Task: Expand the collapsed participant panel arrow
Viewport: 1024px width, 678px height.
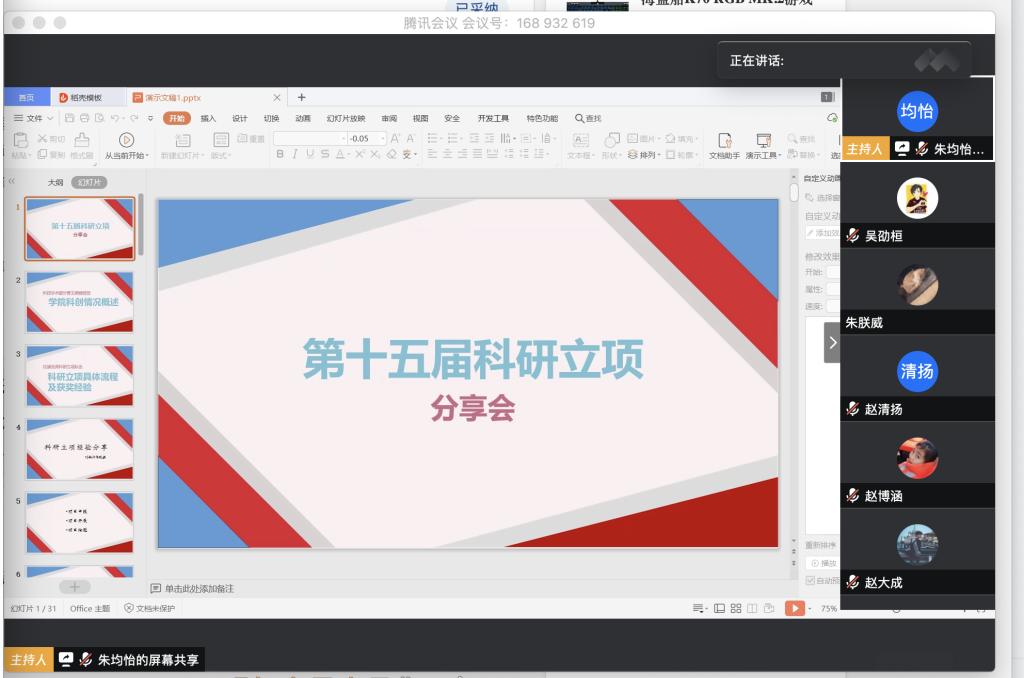Action: [831, 342]
